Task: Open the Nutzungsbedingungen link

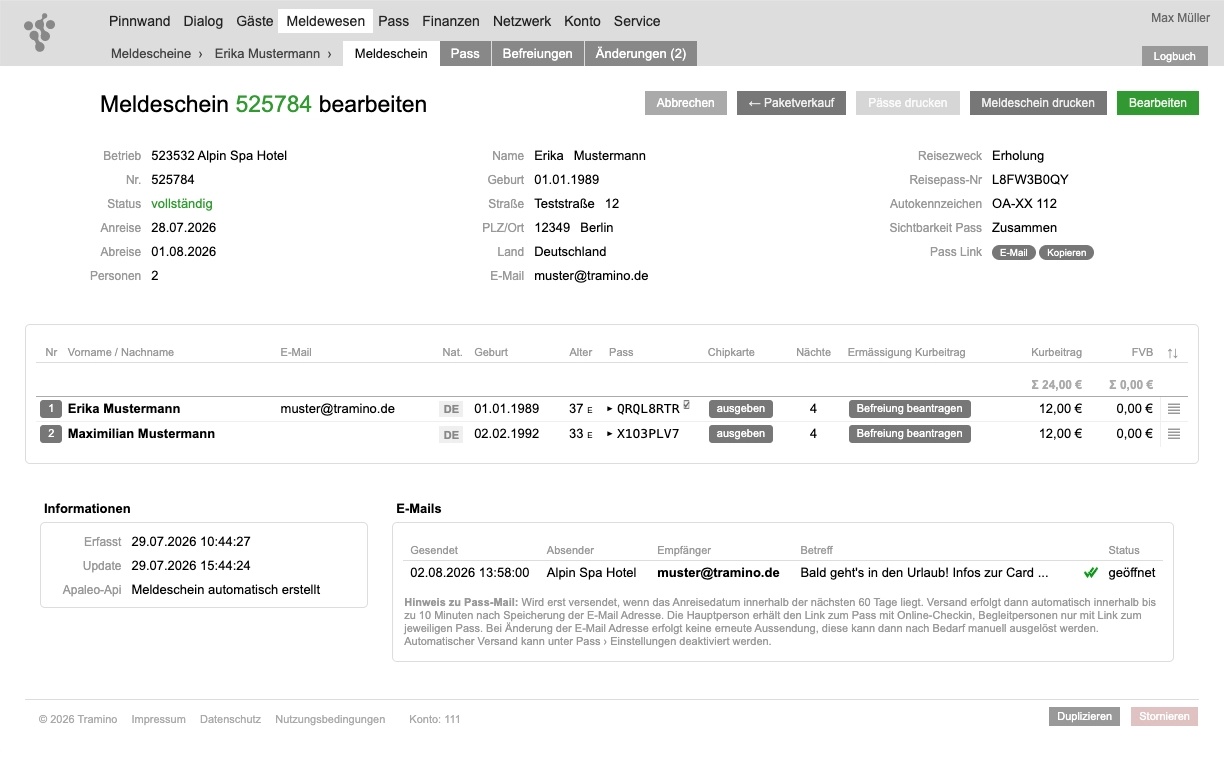Action: tap(330, 719)
